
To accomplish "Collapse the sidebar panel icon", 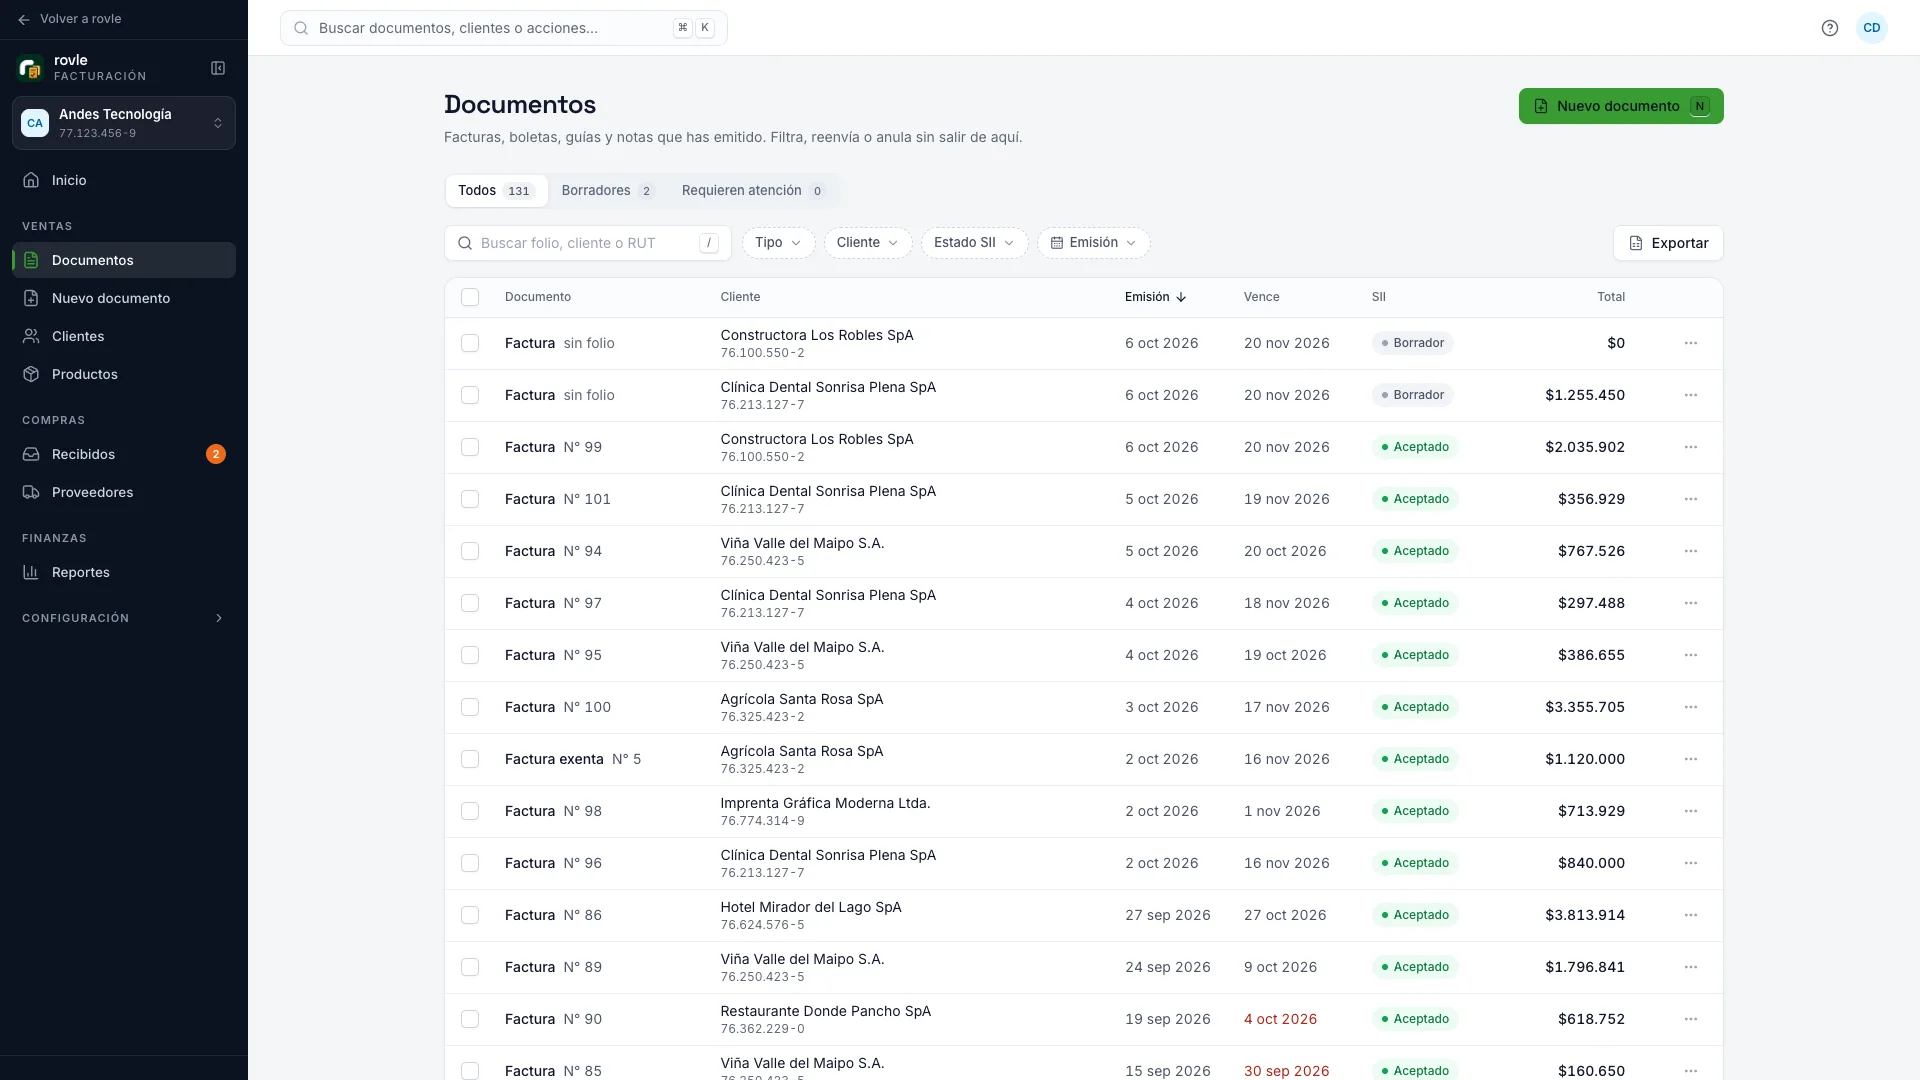I will click(218, 68).
